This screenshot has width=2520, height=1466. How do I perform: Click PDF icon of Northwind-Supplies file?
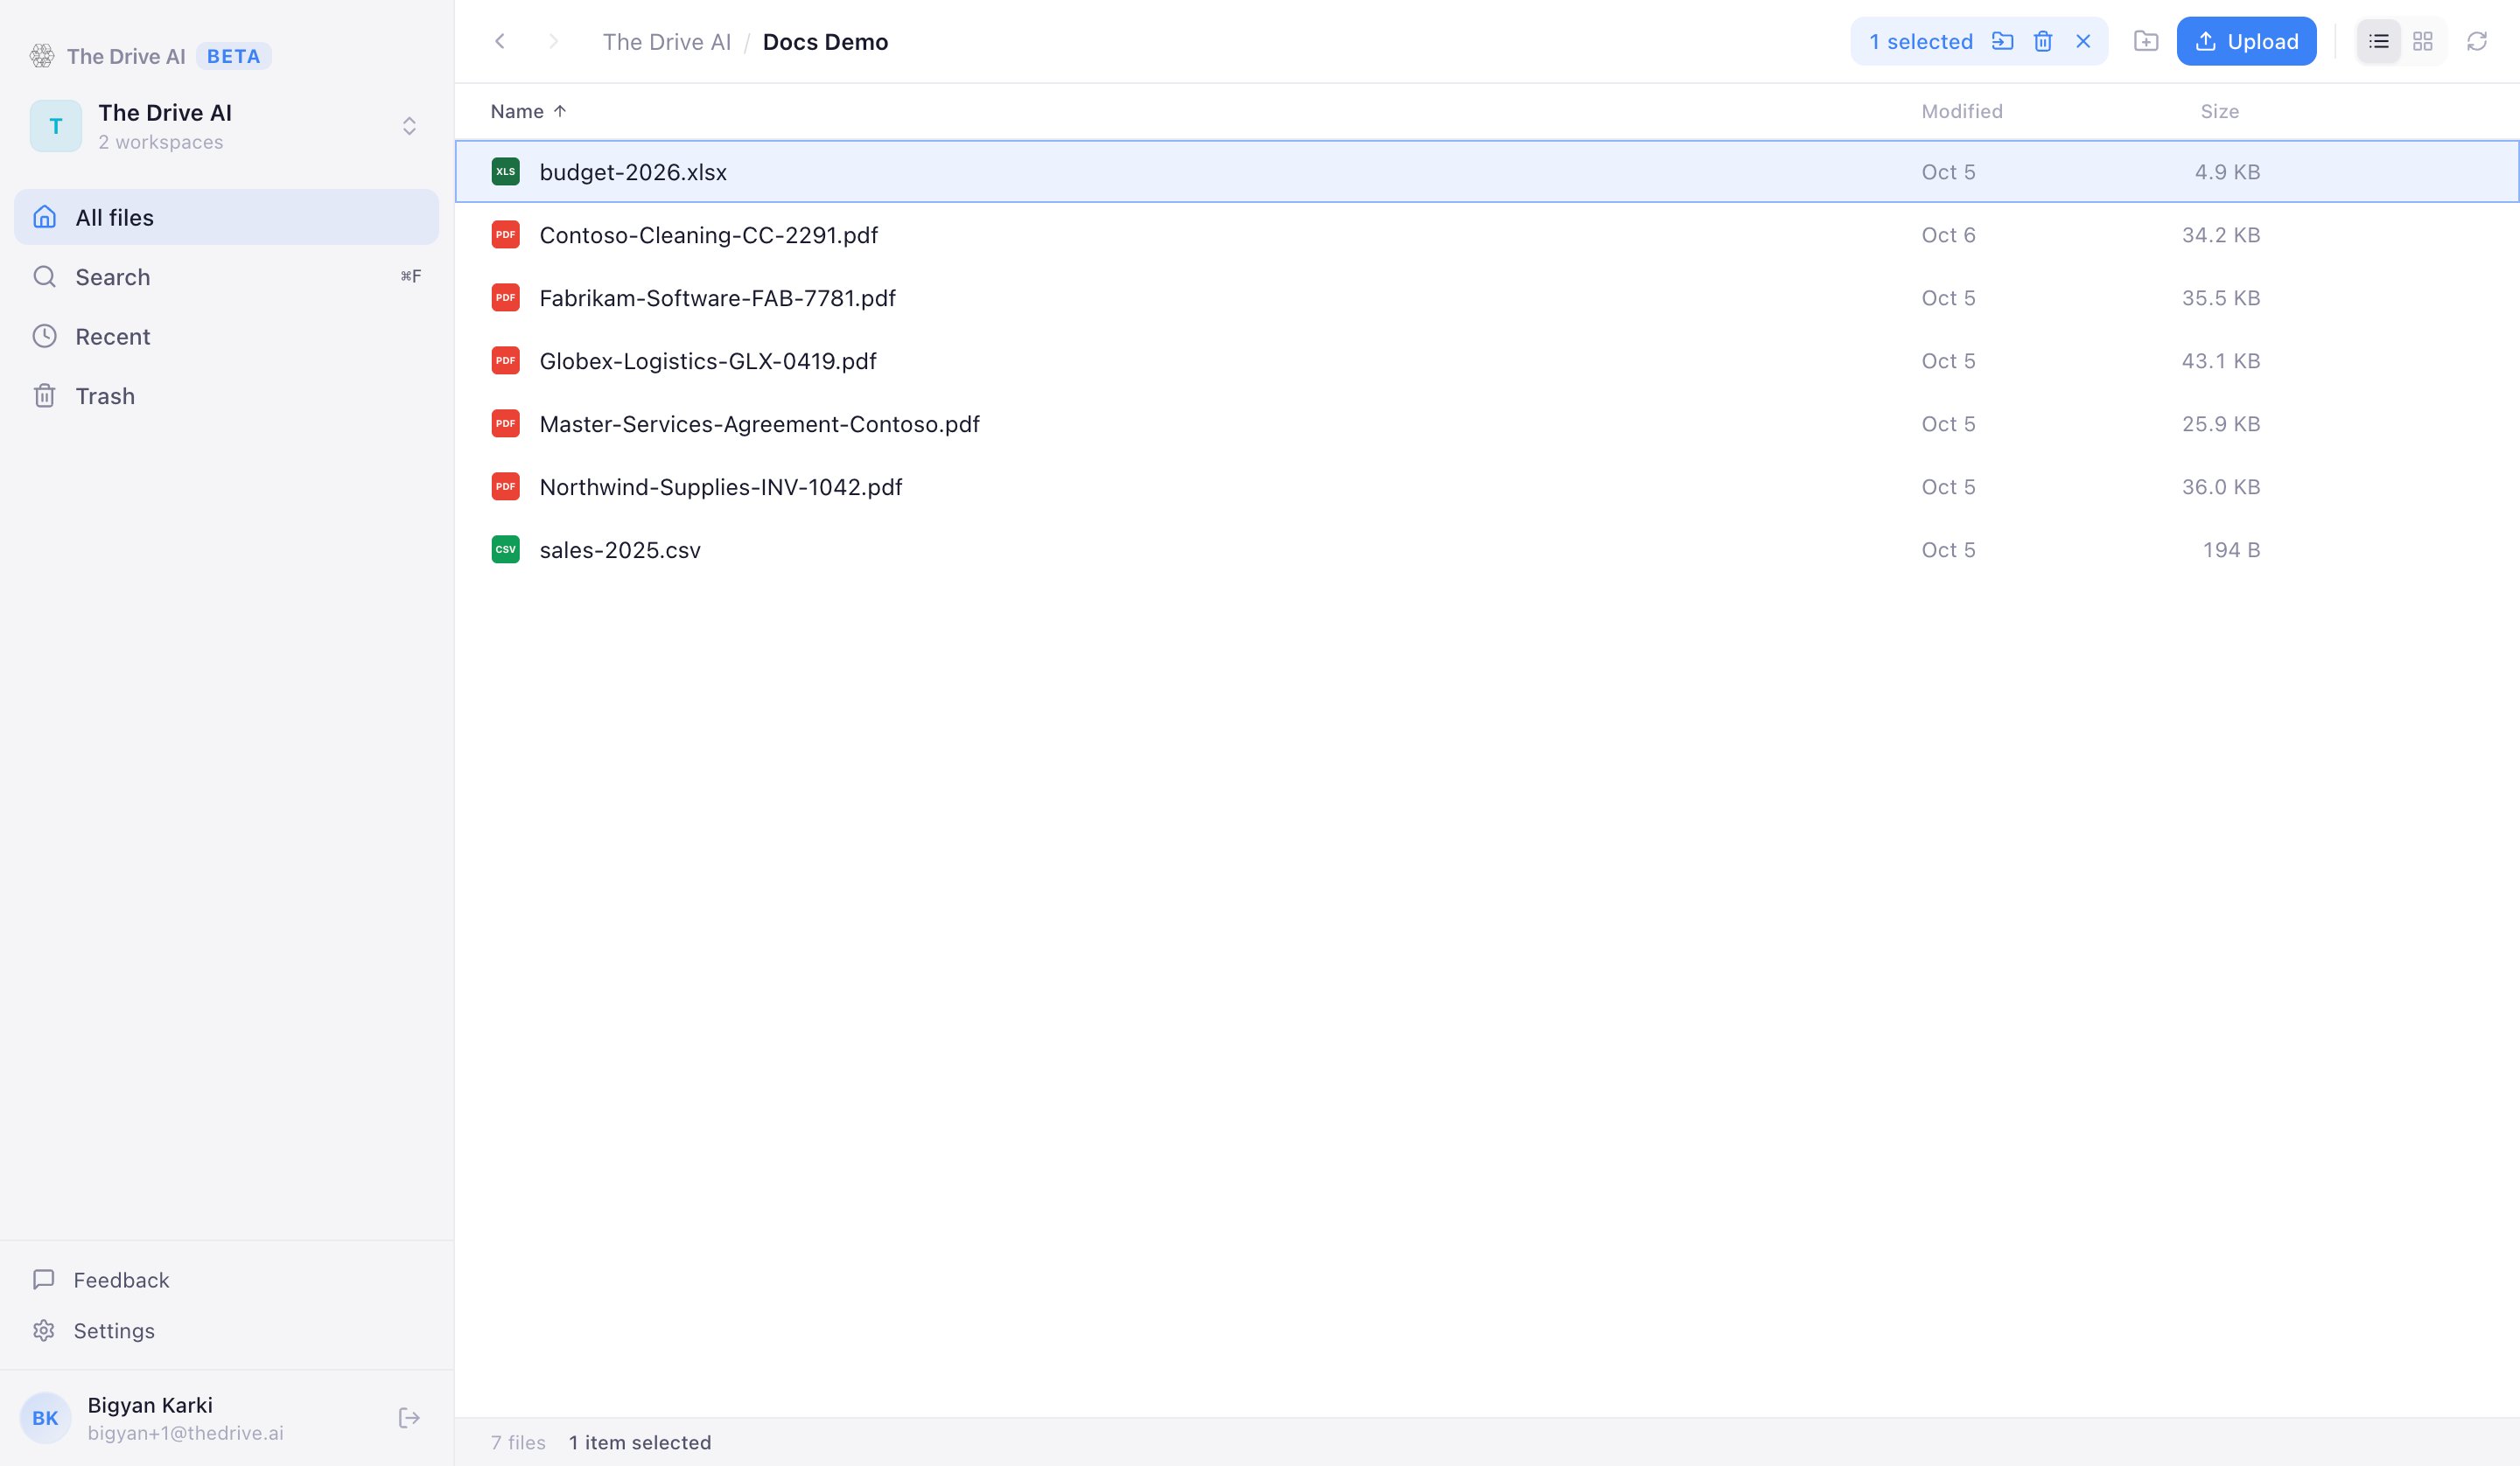[506, 487]
